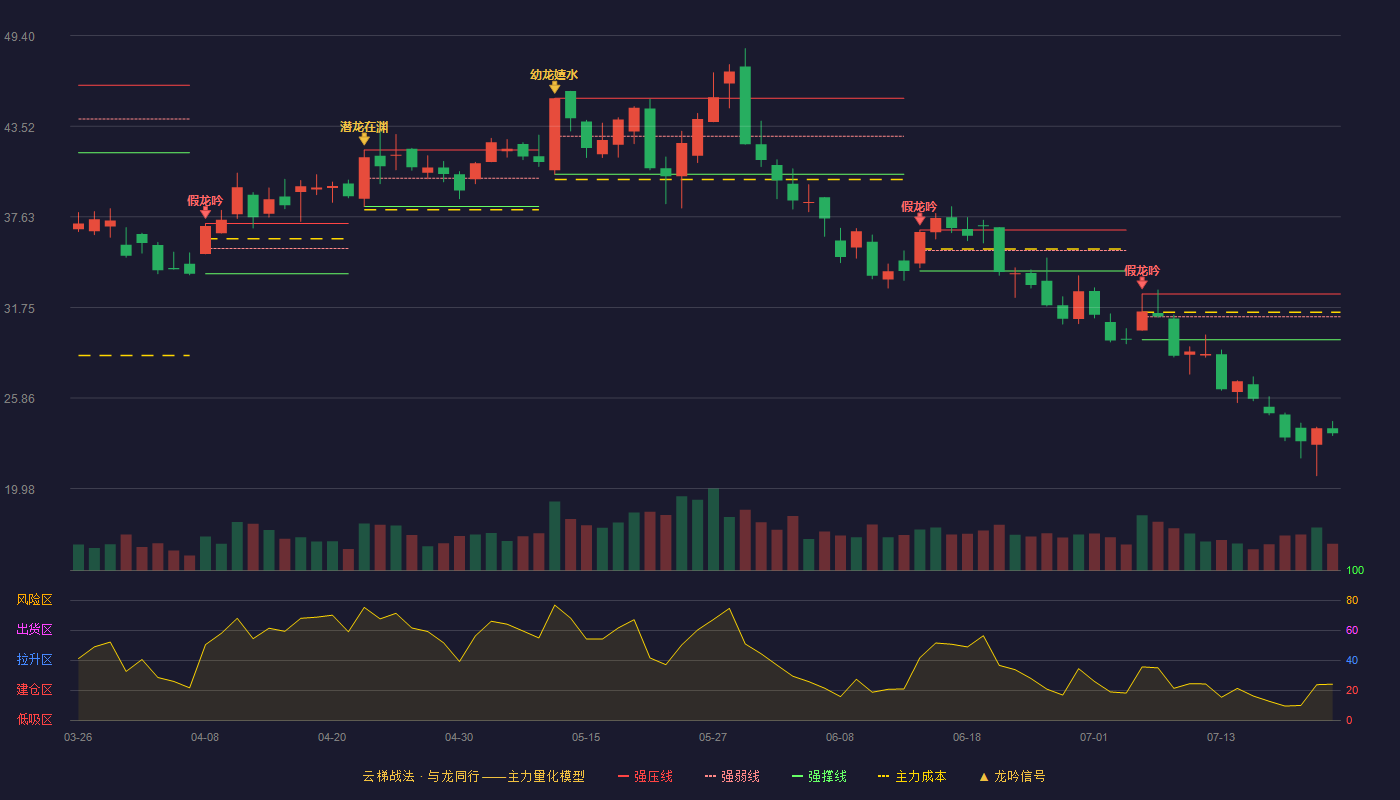
Task: Click the 低吸区 zone label
Action: click(x=34, y=719)
